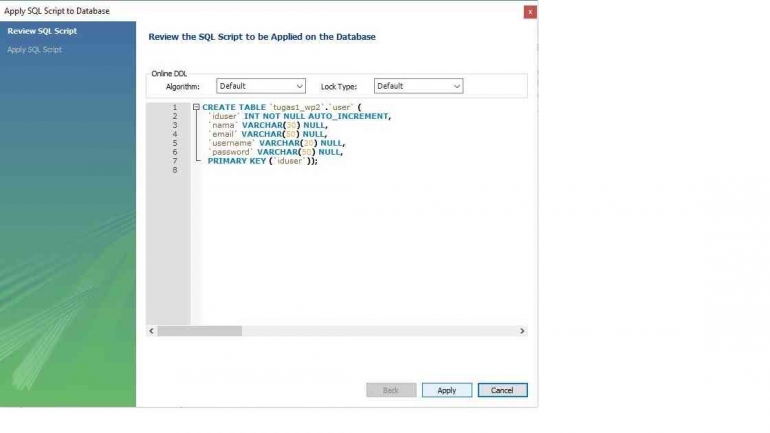Click the Apply button
The width and height of the screenshot is (770, 433).
pos(446,390)
